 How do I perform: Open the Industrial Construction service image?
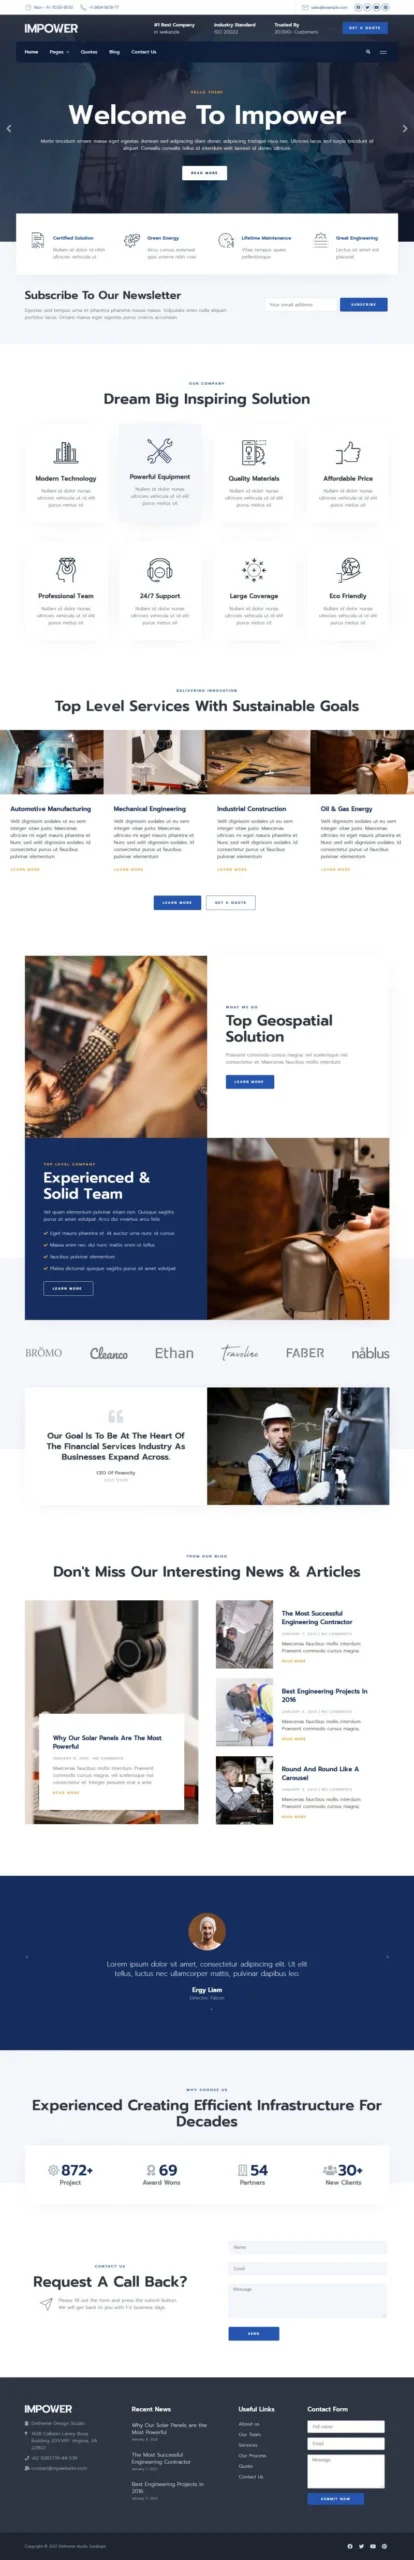tap(258, 762)
